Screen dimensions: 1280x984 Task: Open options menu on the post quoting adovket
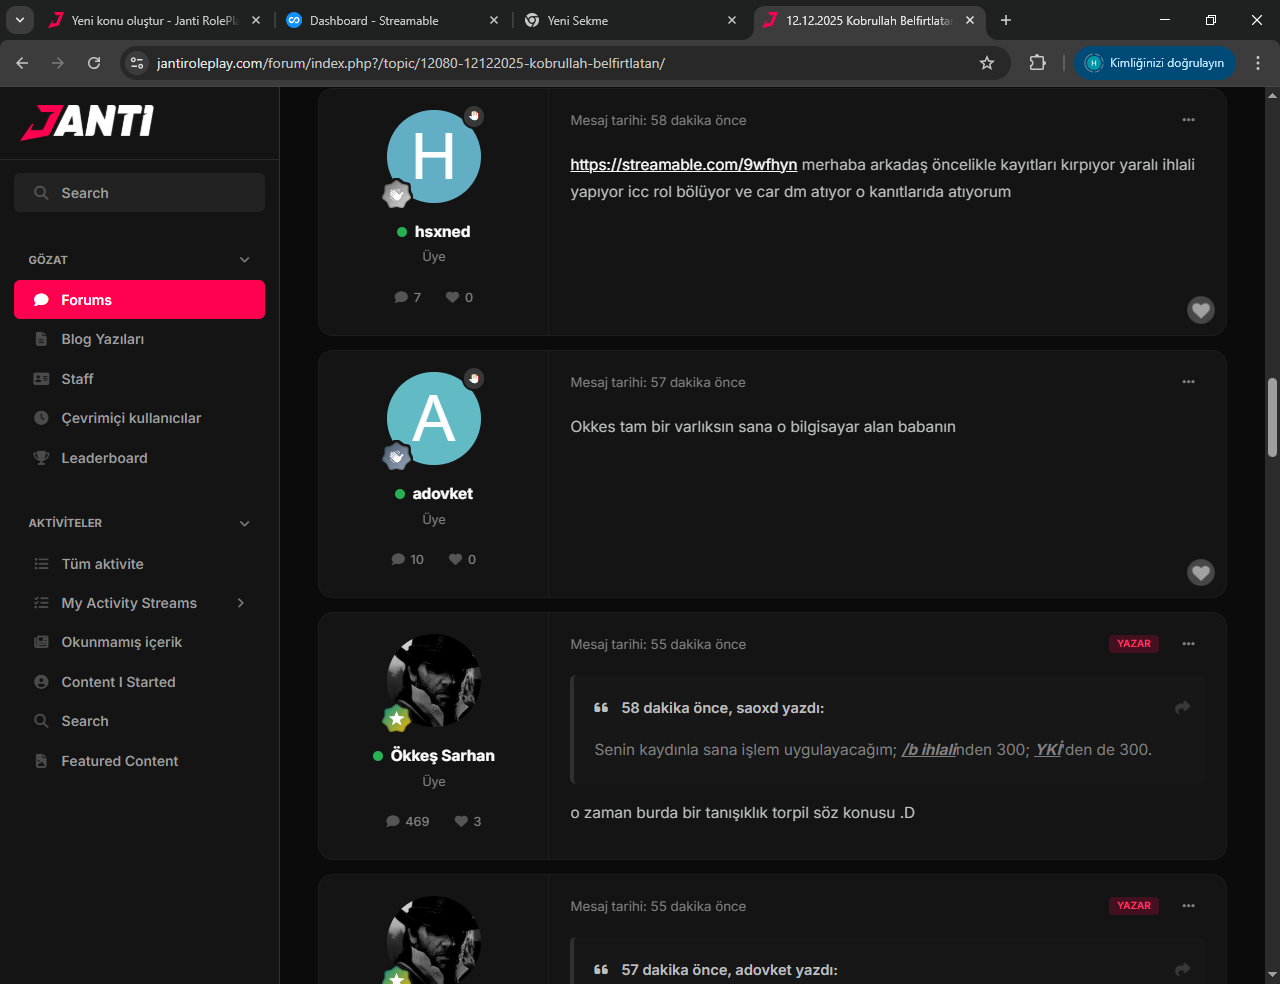[1188, 906]
